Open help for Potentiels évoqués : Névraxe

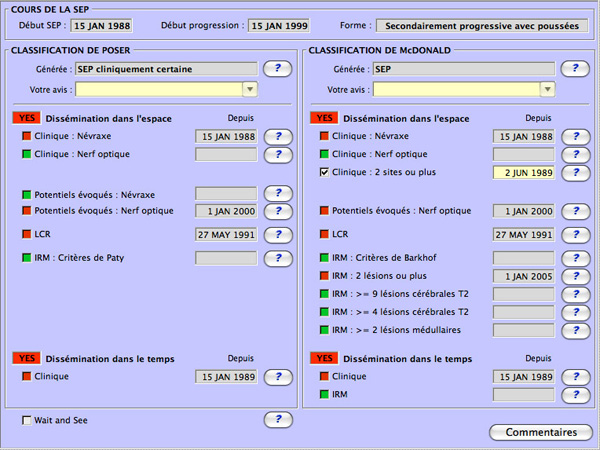tap(278, 193)
